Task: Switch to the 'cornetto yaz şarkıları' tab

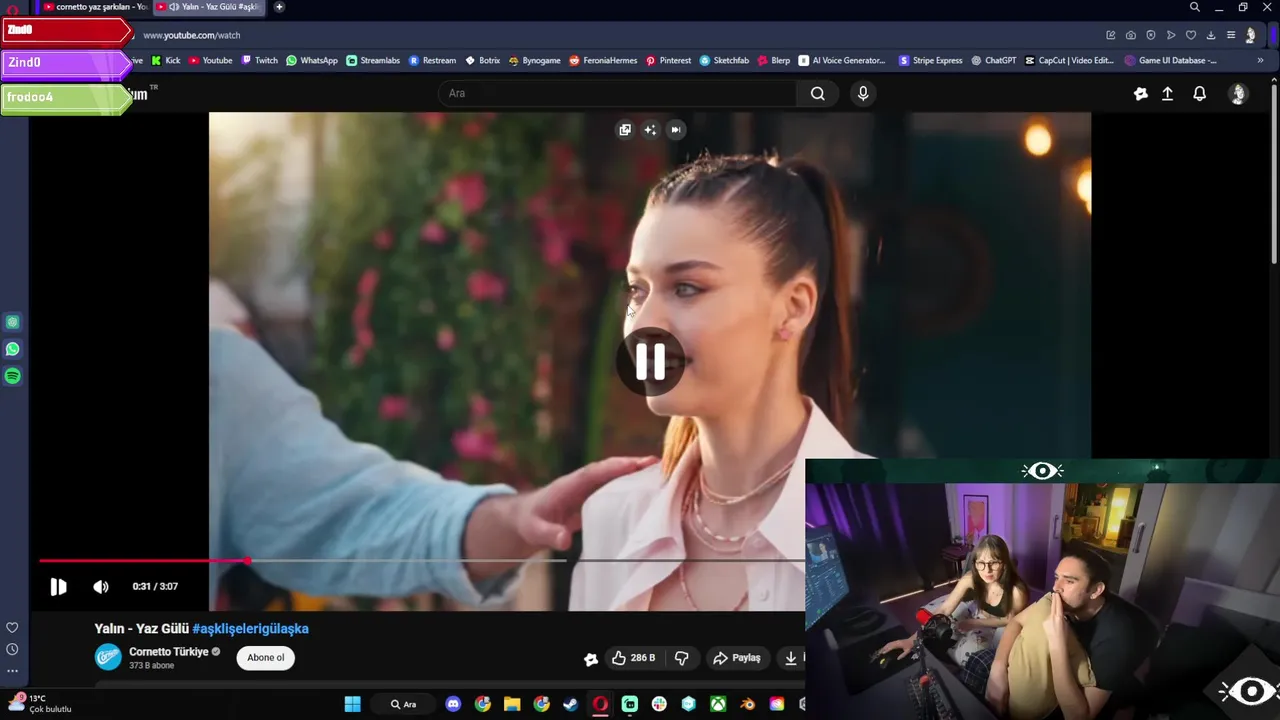Action: (x=95, y=7)
